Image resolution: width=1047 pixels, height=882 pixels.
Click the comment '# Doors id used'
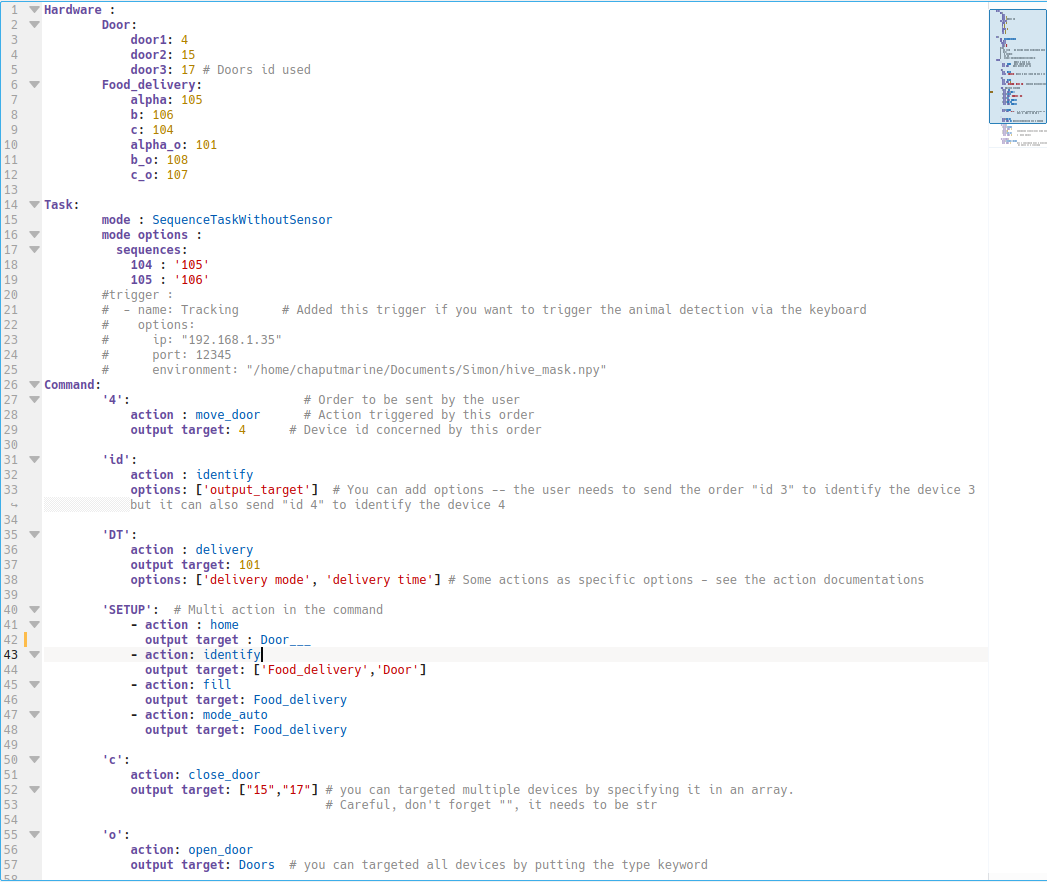[256, 70]
